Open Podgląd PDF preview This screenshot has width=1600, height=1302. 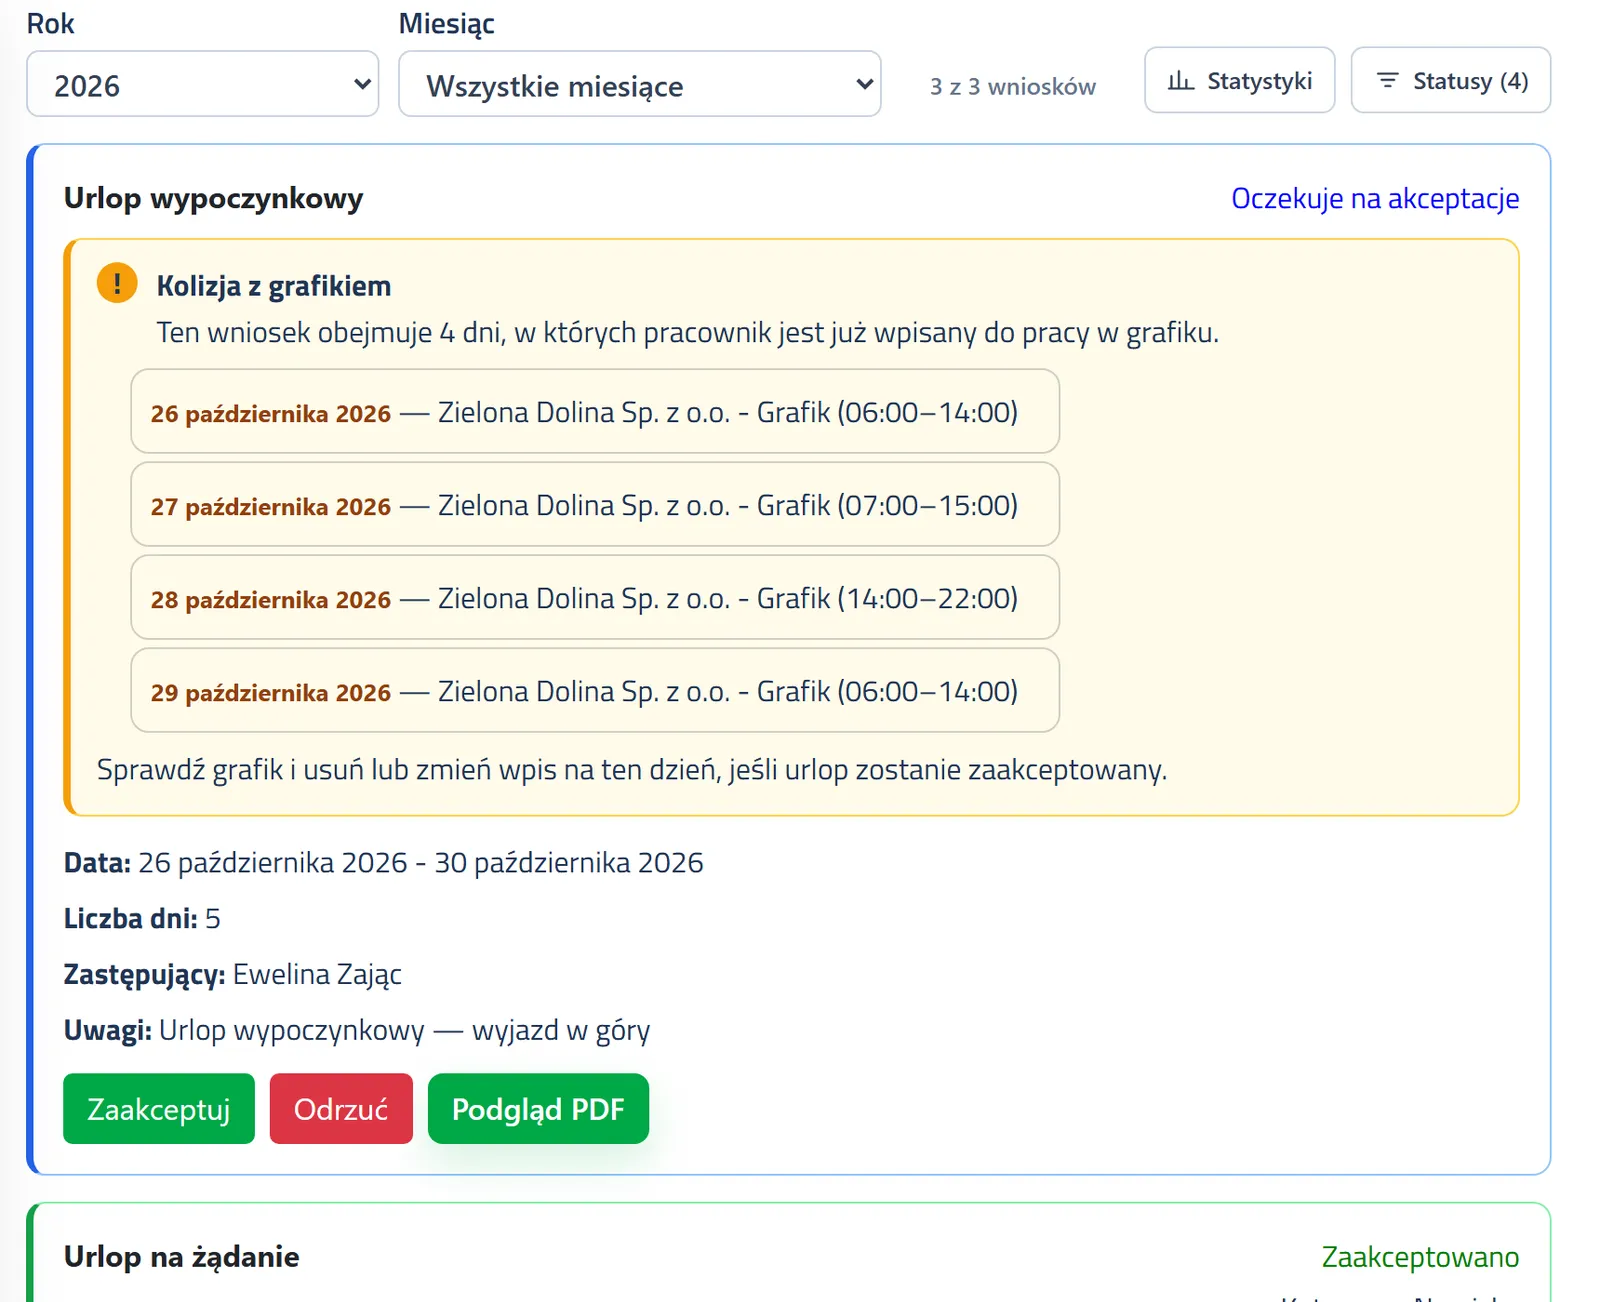(x=538, y=1108)
